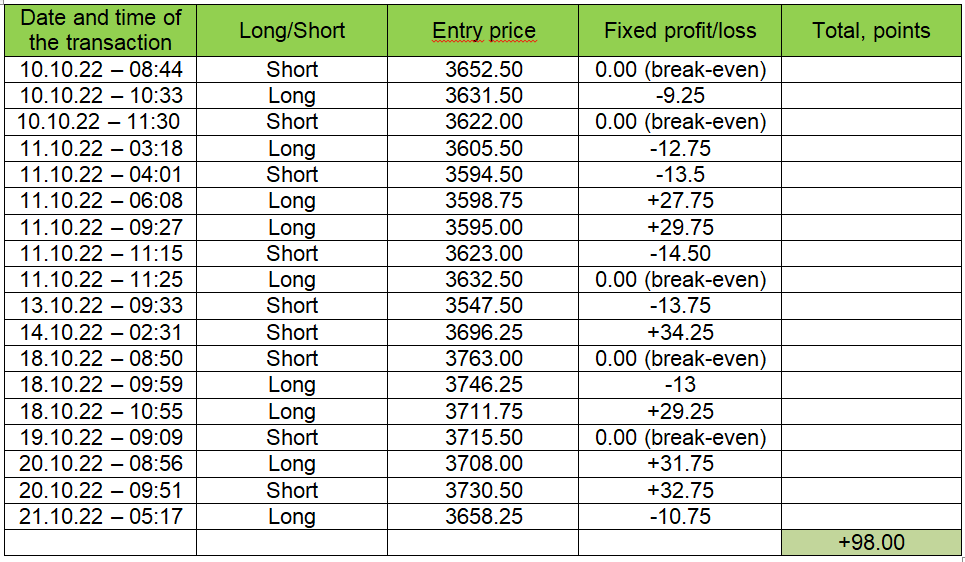Click the 'Total, points' header cell

point(871,30)
